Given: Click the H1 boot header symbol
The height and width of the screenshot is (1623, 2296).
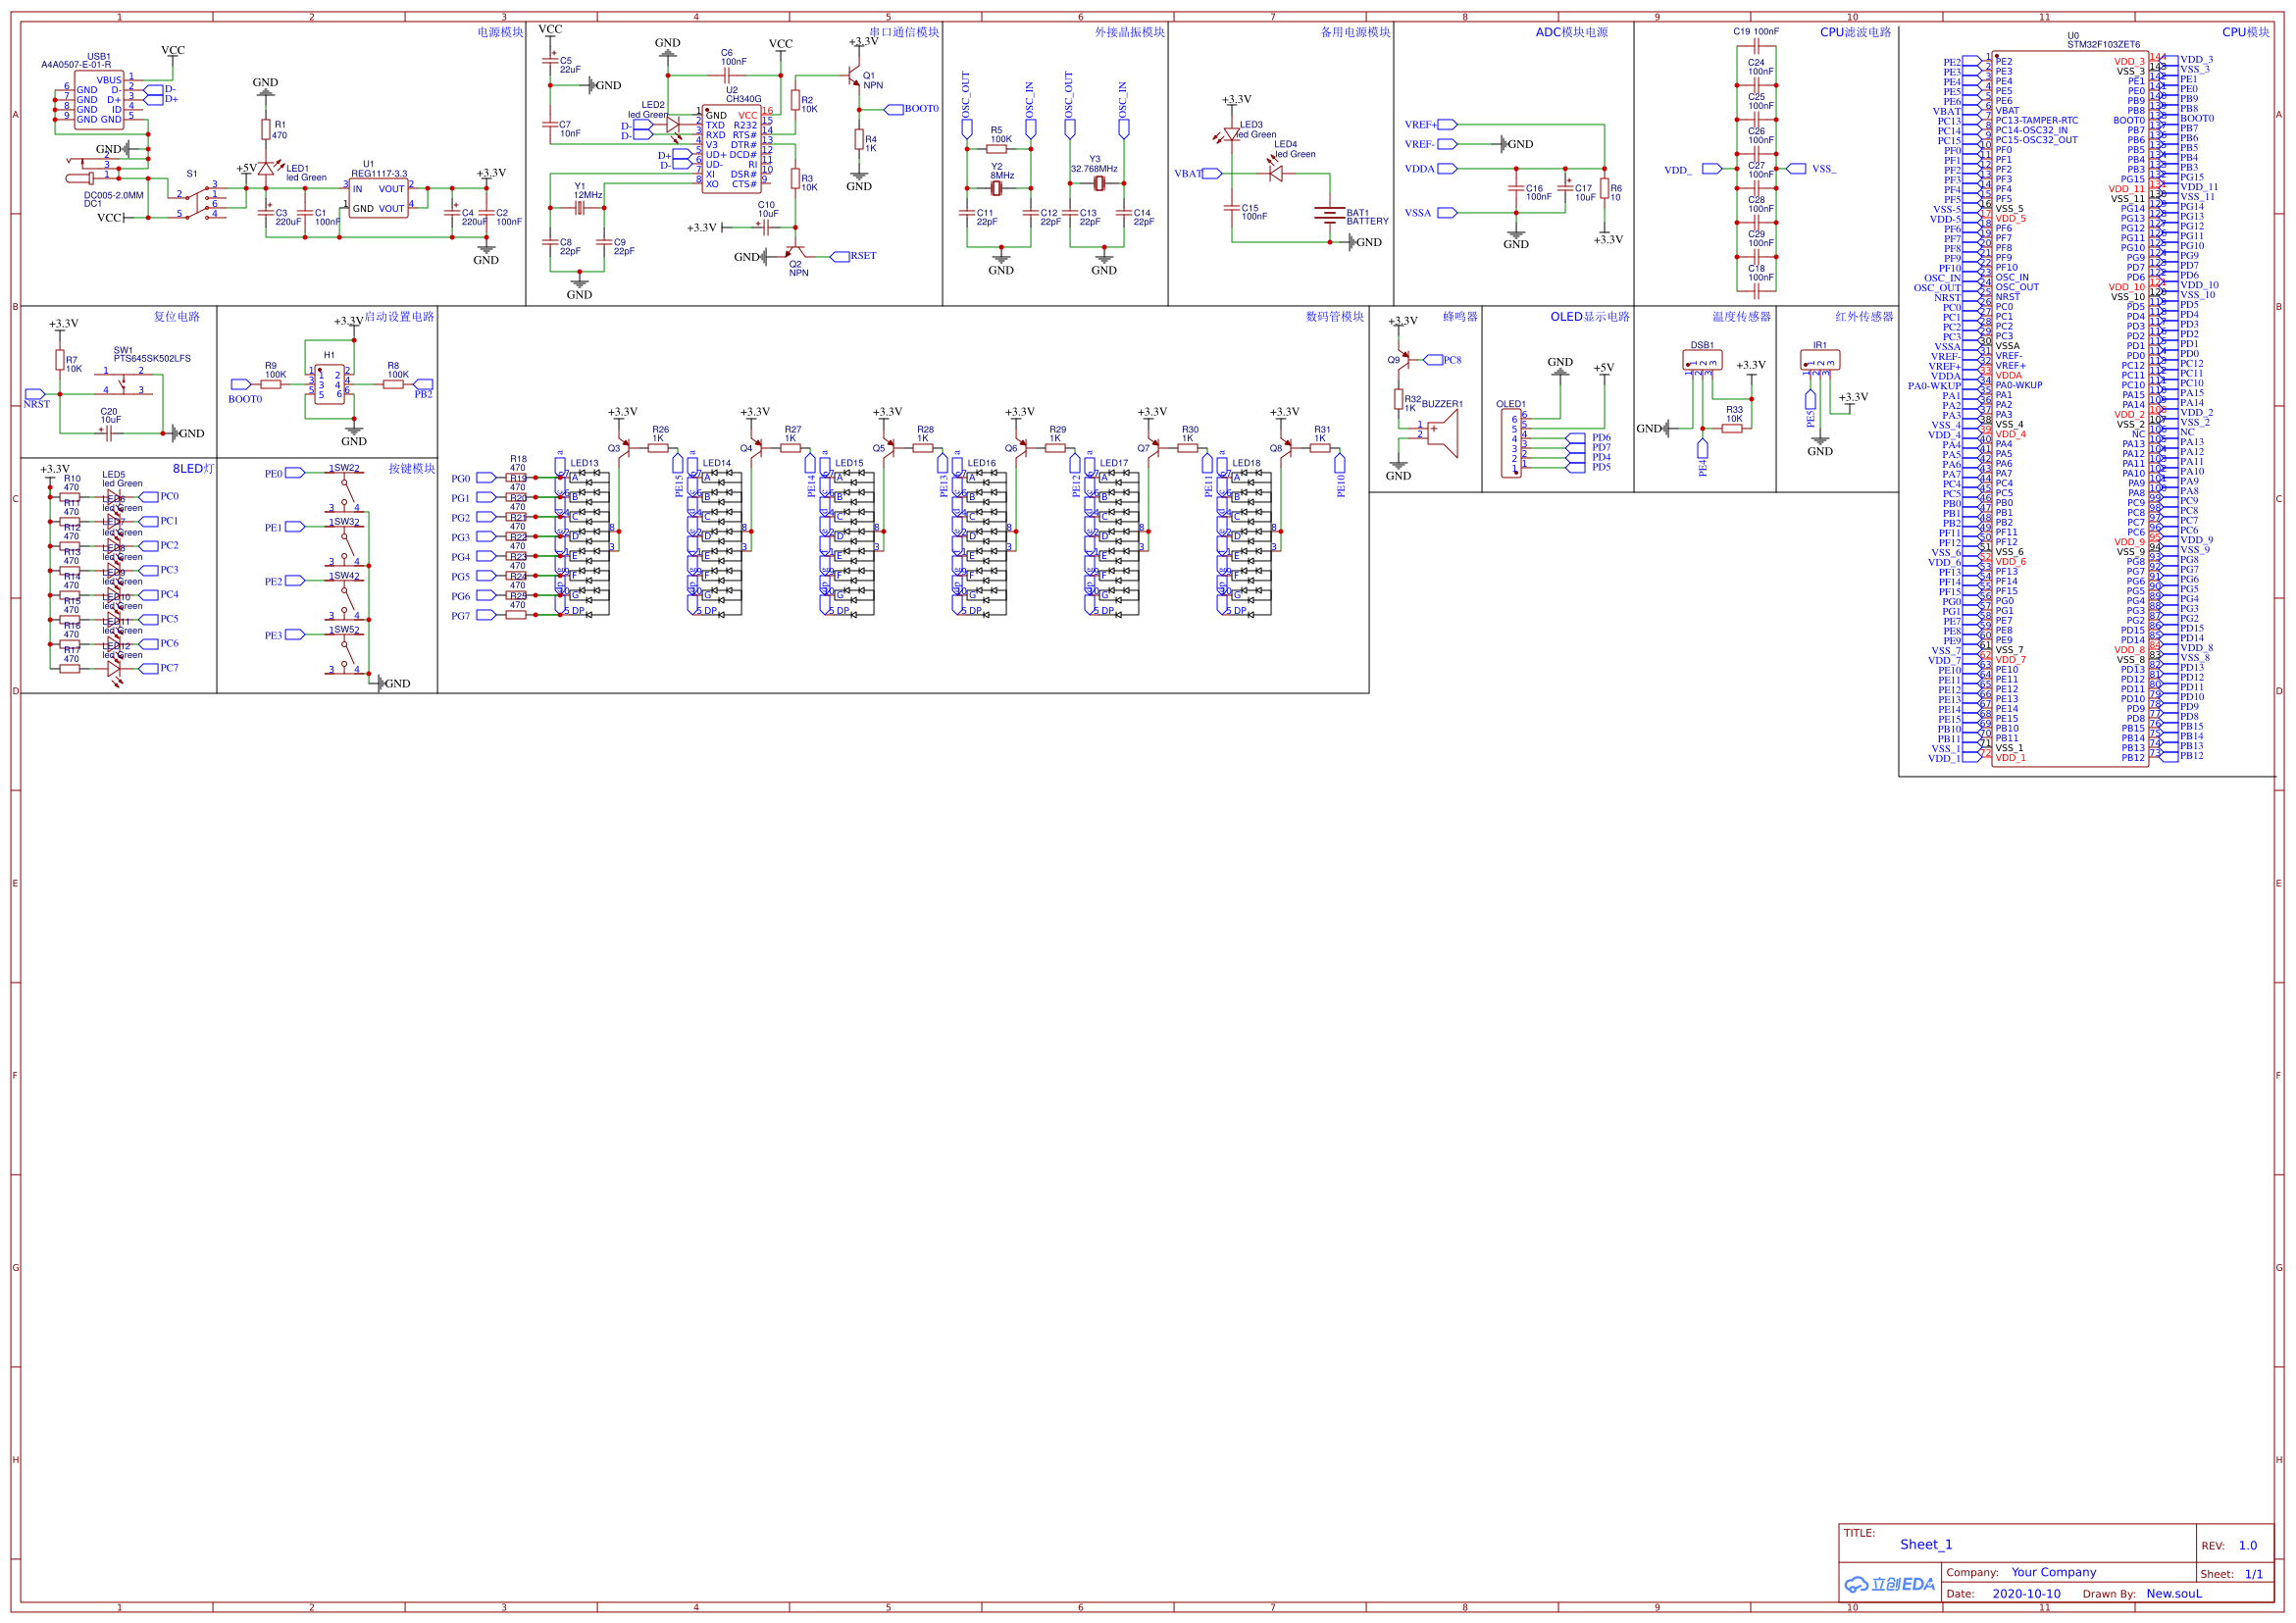Looking at the screenshot, I should tap(329, 384).
